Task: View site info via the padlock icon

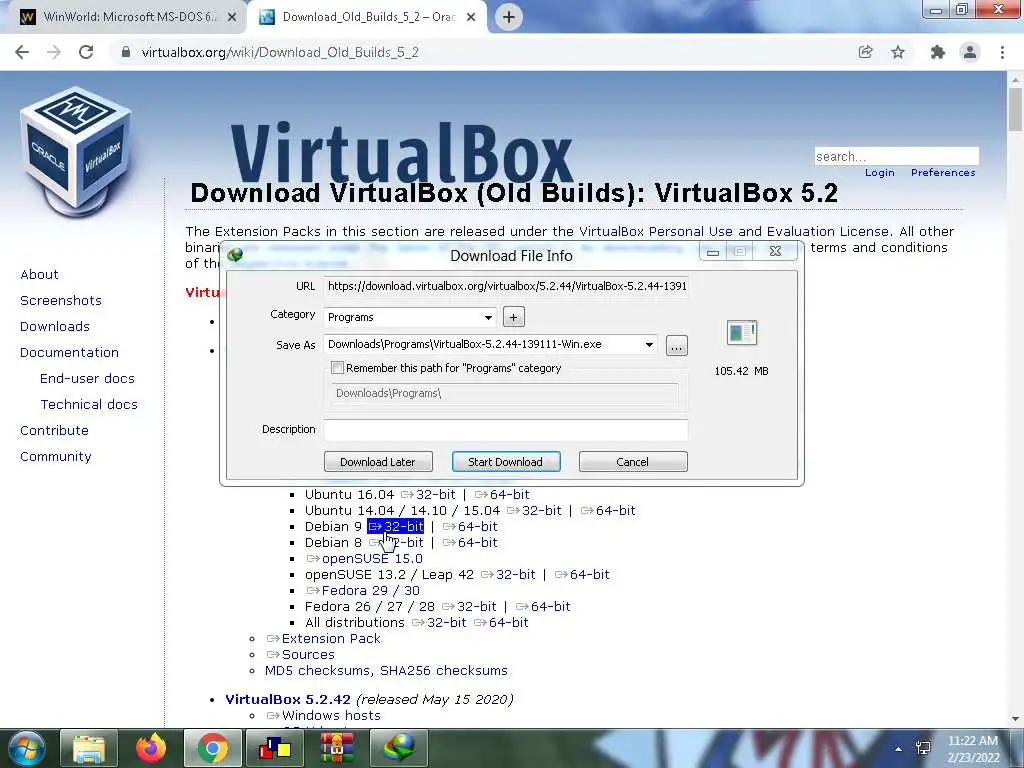Action: coord(126,52)
